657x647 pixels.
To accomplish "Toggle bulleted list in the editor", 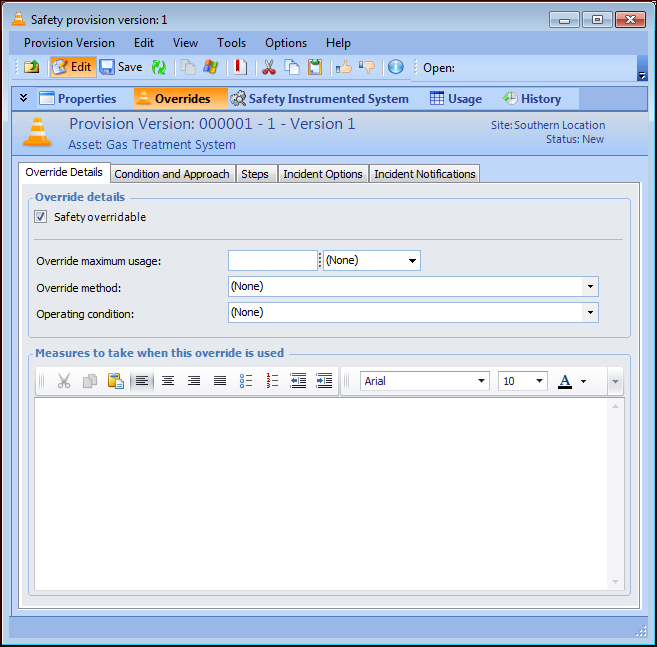I will pos(246,381).
